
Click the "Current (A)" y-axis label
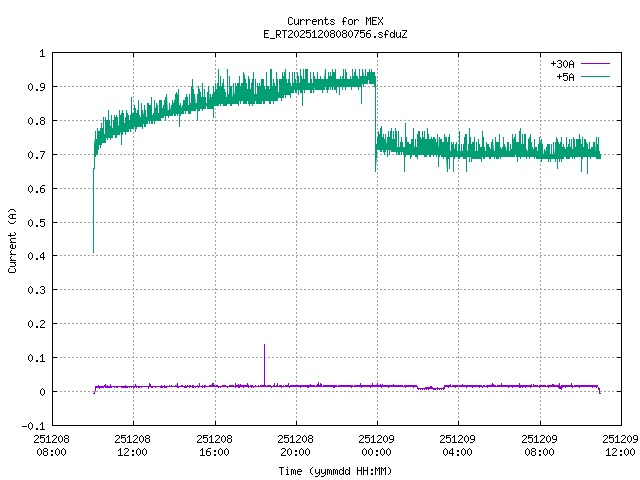13,239
